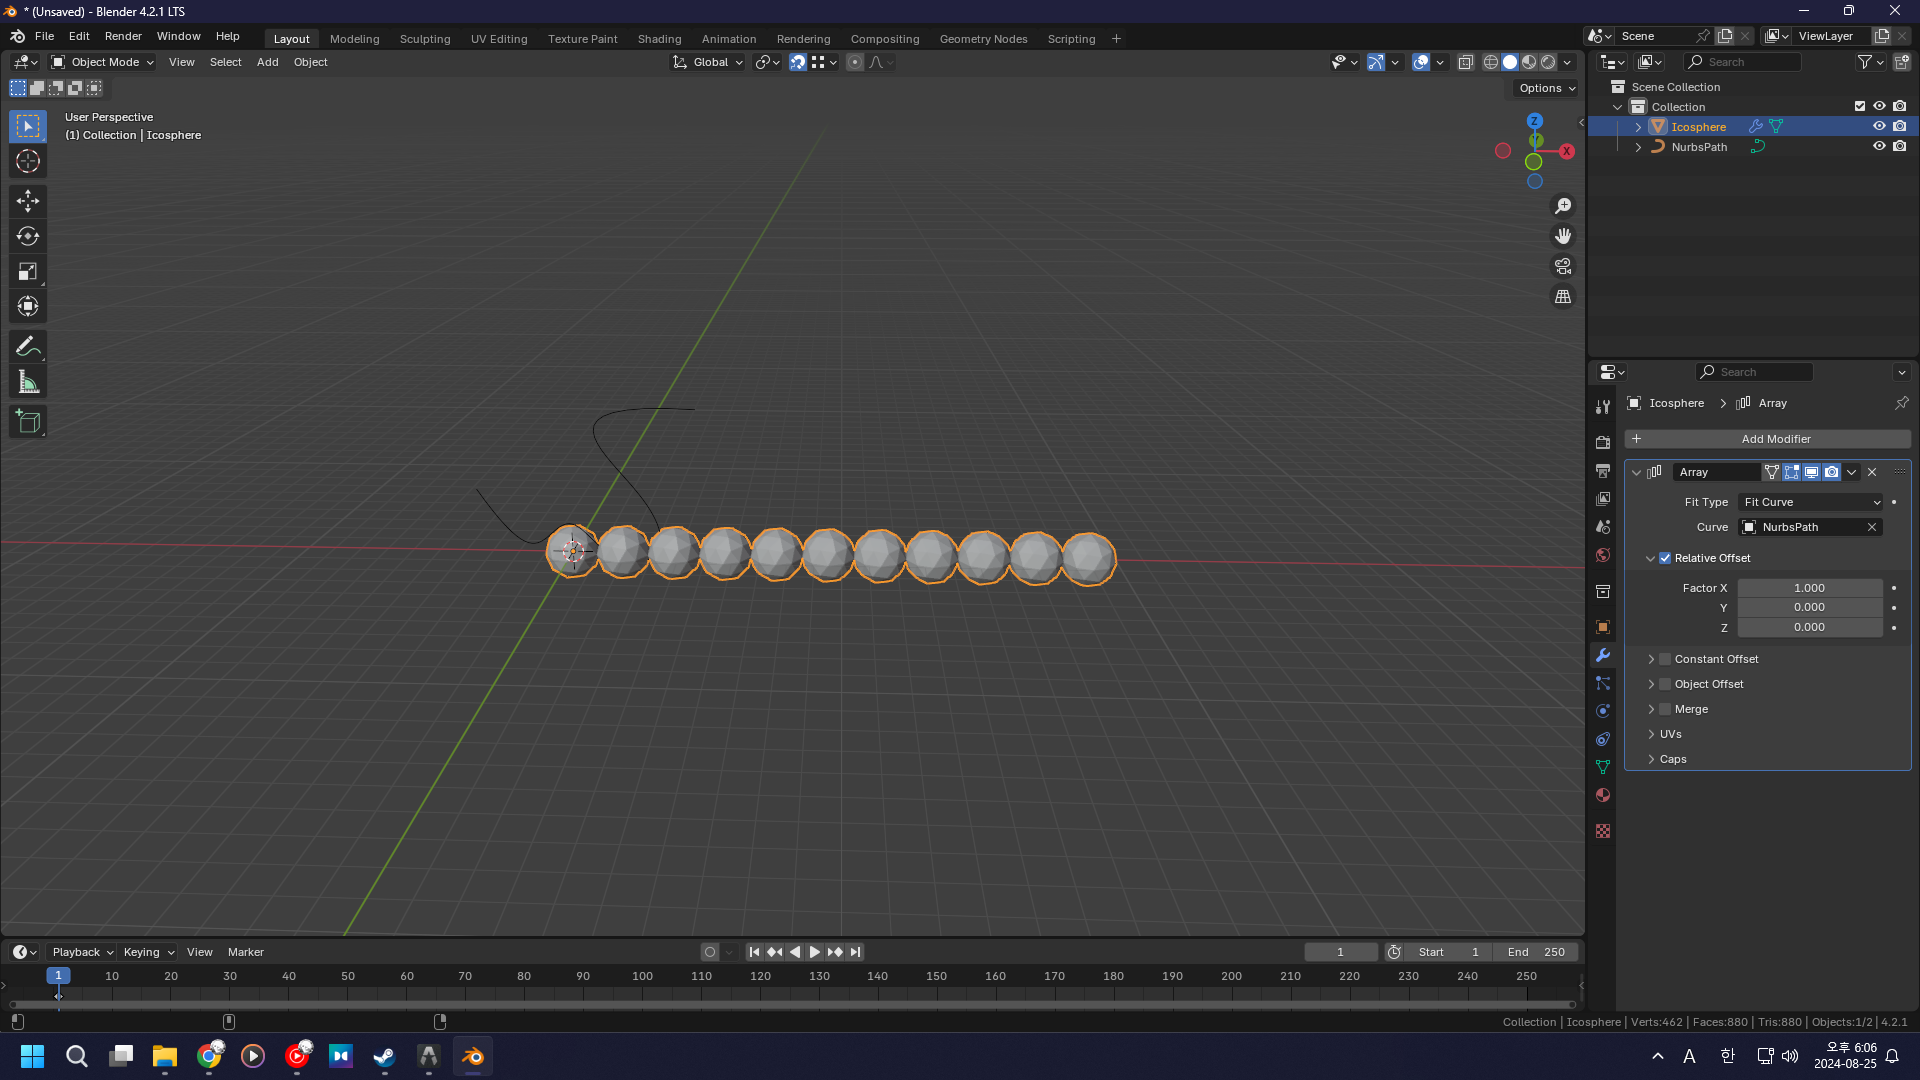The image size is (1920, 1080).
Task: Select the Rotate tool
Action: click(x=28, y=236)
